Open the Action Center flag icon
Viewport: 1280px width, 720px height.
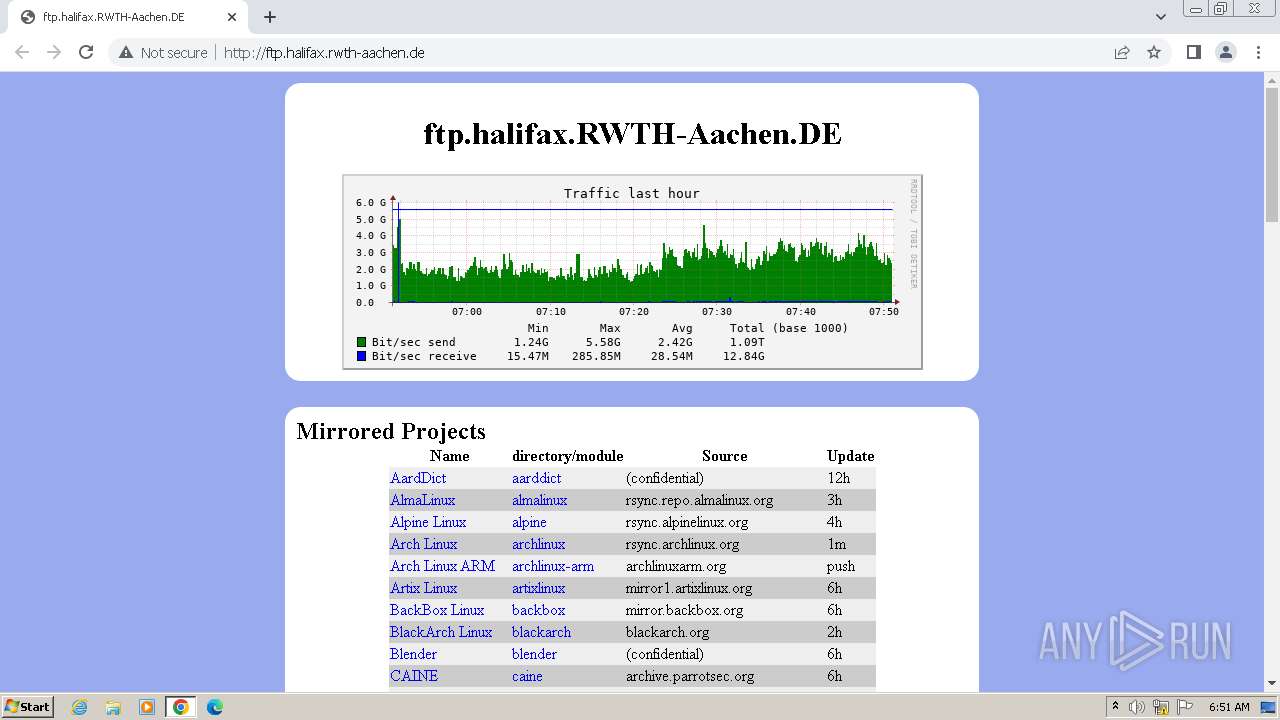[1185, 707]
